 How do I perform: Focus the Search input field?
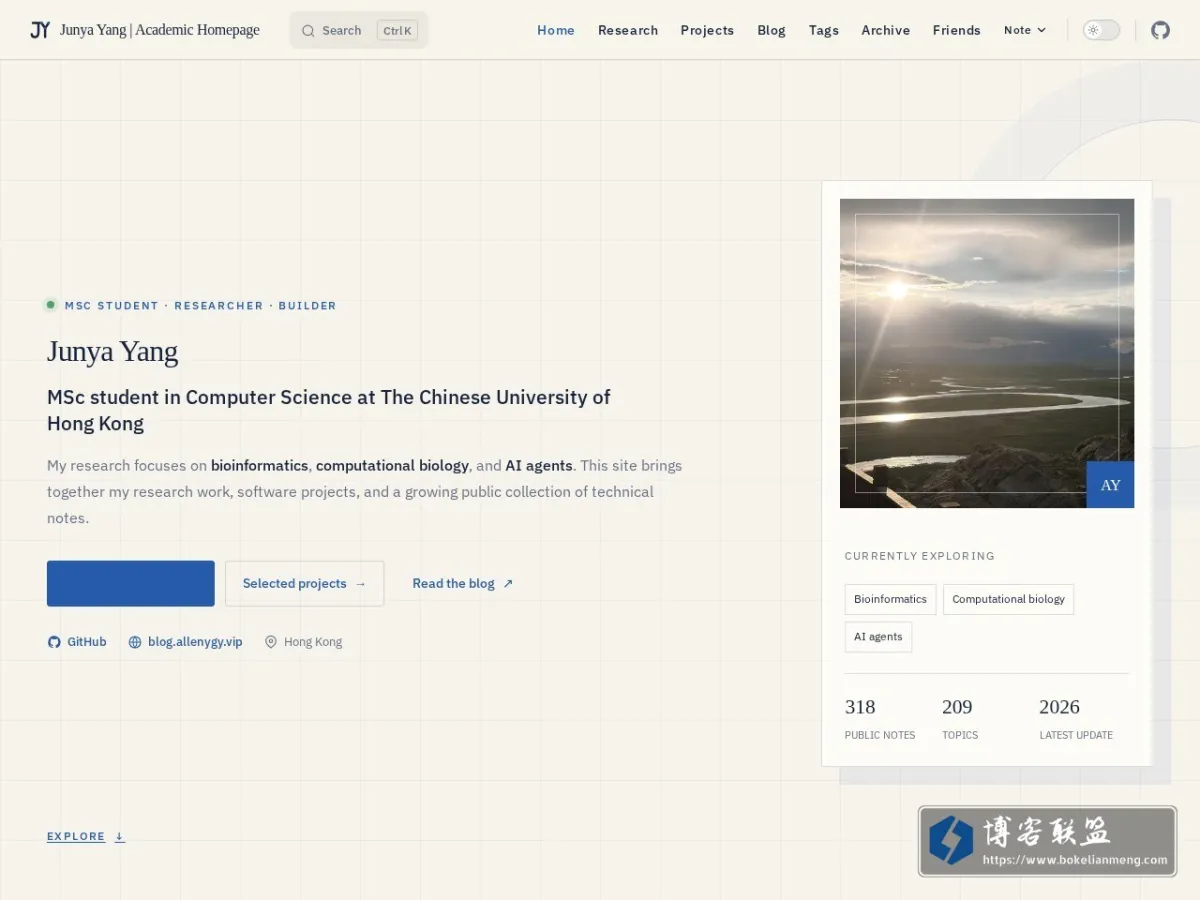pyautogui.click(x=359, y=30)
